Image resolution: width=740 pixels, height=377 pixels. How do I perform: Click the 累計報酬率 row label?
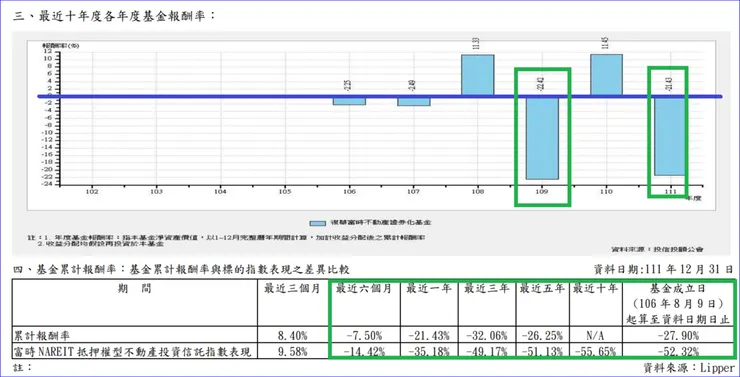[x=42, y=335]
